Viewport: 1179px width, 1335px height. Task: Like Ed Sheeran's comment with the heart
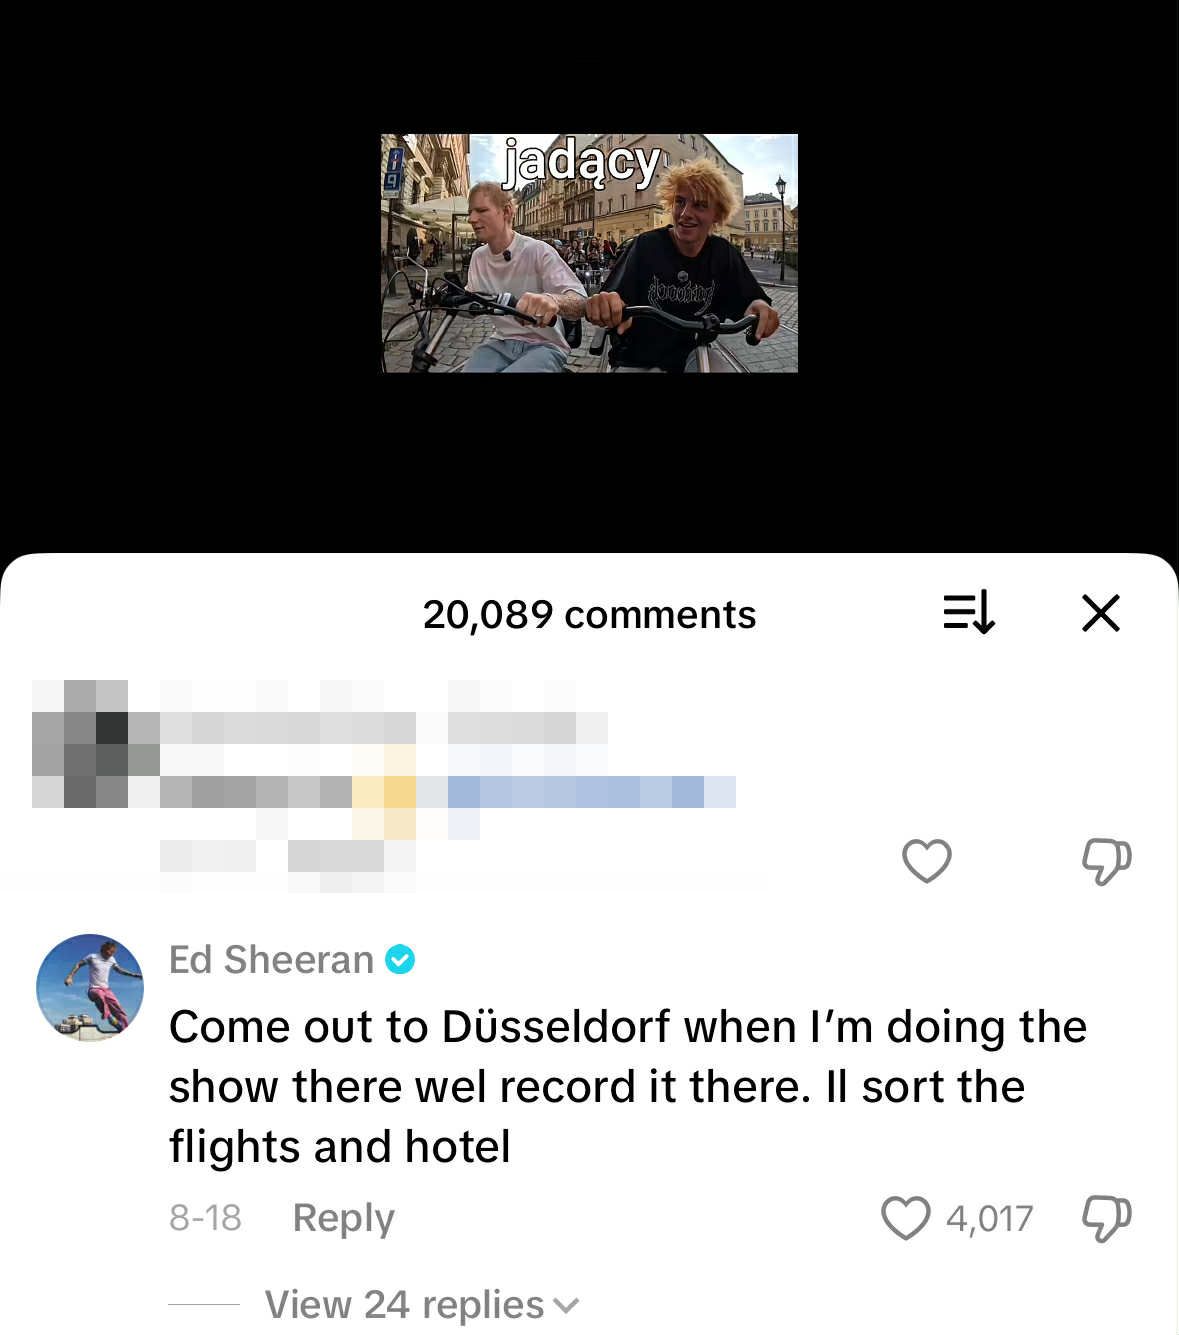[905, 1218]
